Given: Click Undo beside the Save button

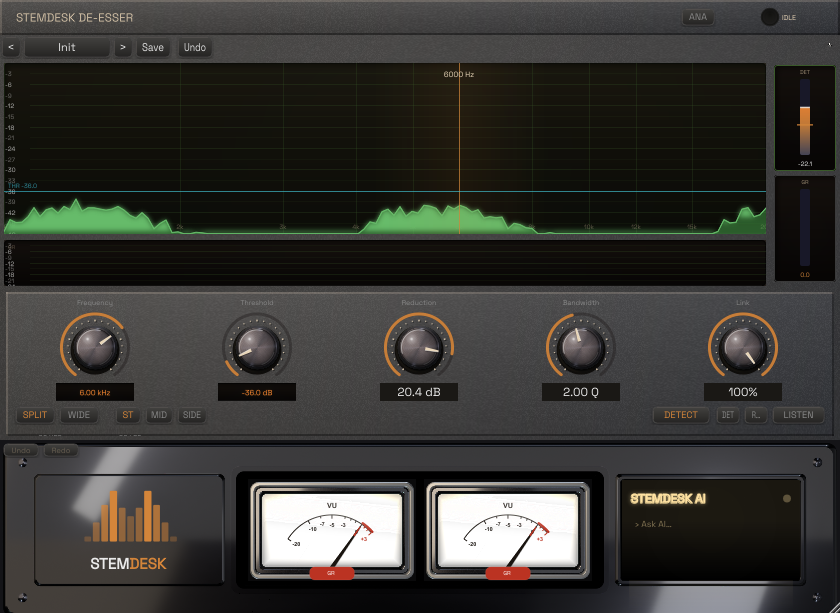Looking at the screenshot, I should 195,47.
